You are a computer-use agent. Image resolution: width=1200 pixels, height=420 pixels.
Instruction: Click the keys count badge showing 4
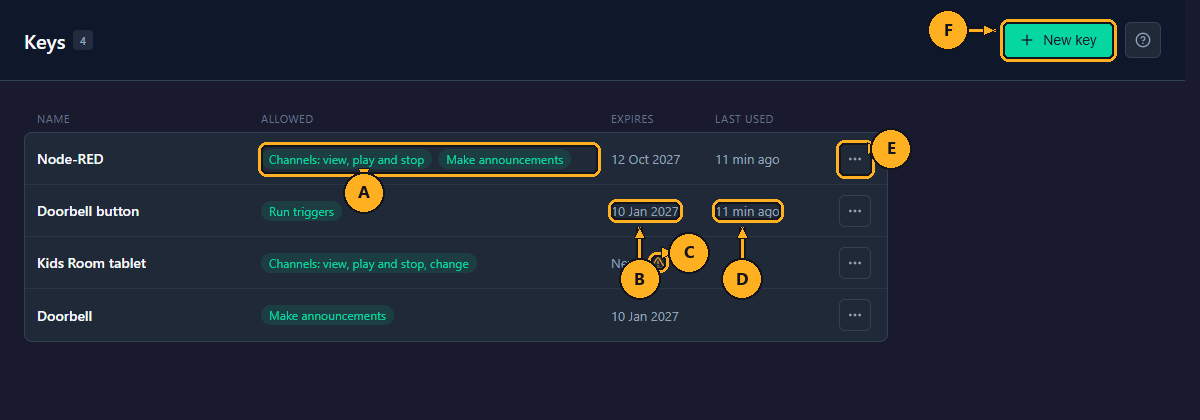click(83, 41)
